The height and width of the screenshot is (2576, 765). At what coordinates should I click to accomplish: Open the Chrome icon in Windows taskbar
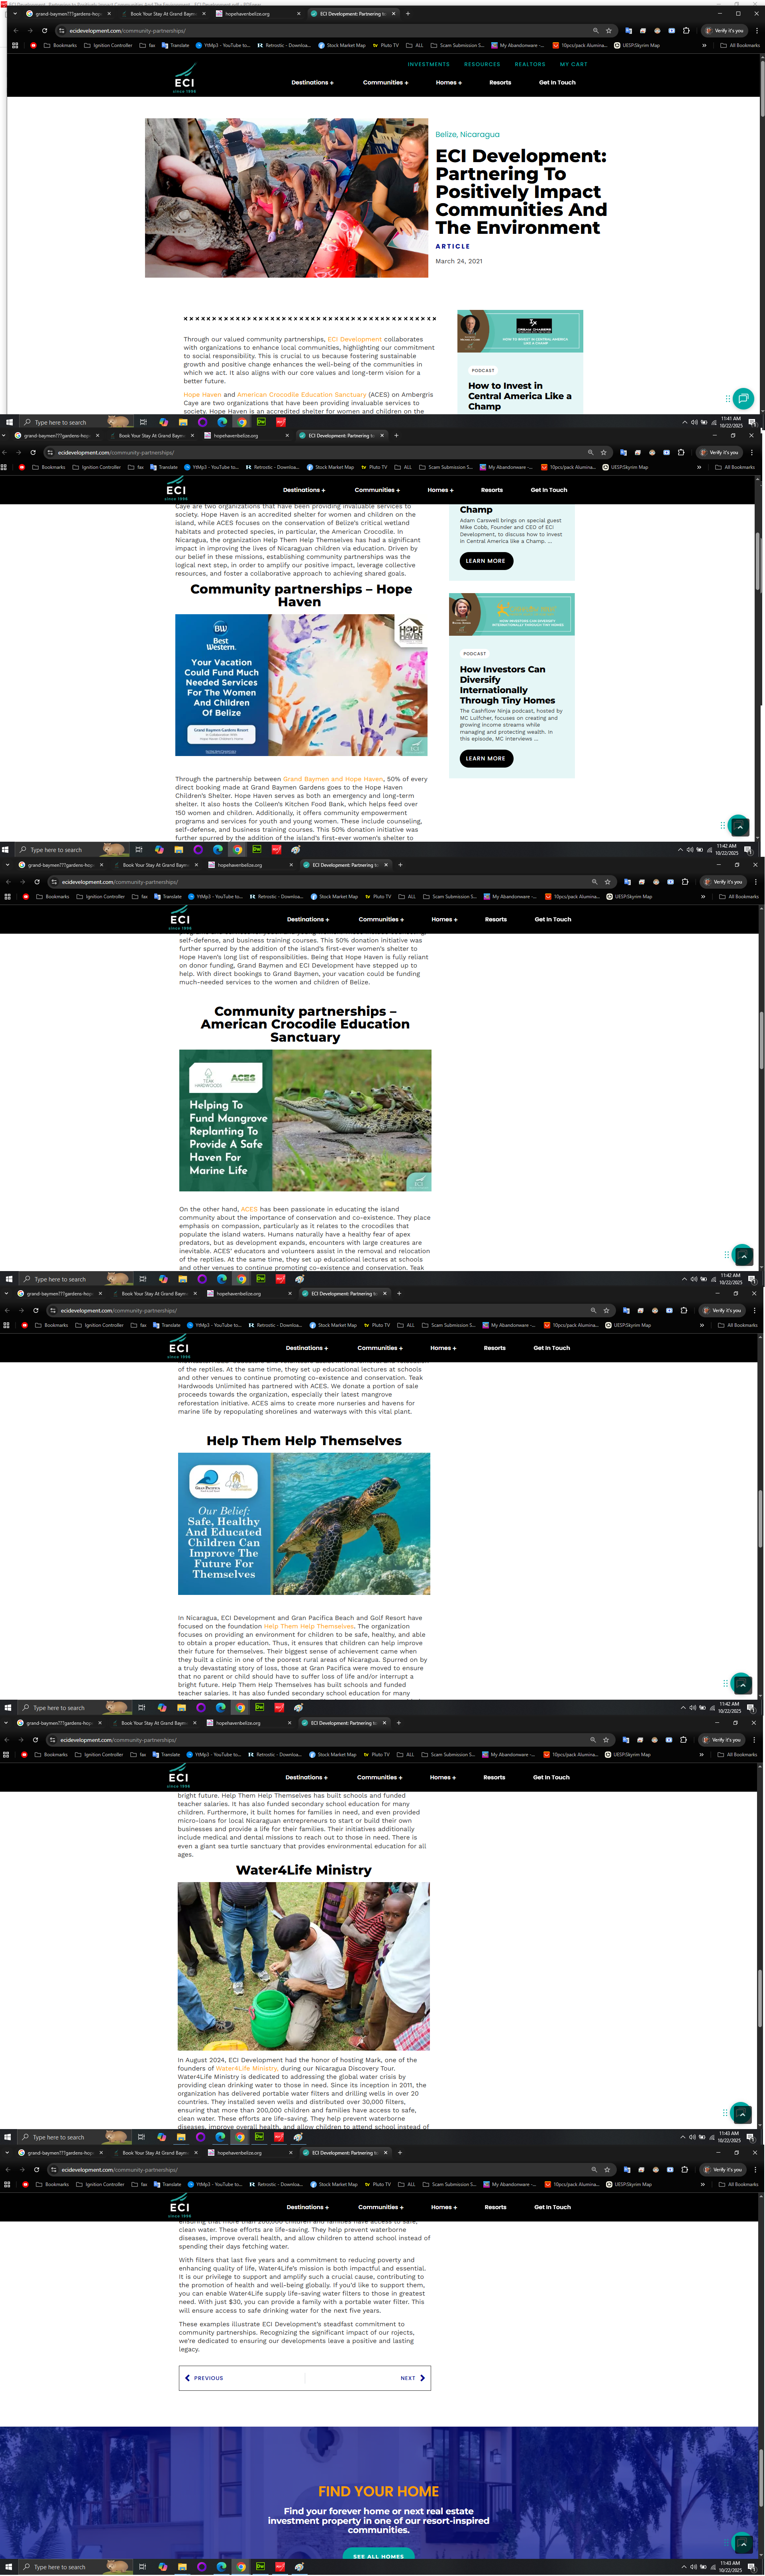click(241, 422)
